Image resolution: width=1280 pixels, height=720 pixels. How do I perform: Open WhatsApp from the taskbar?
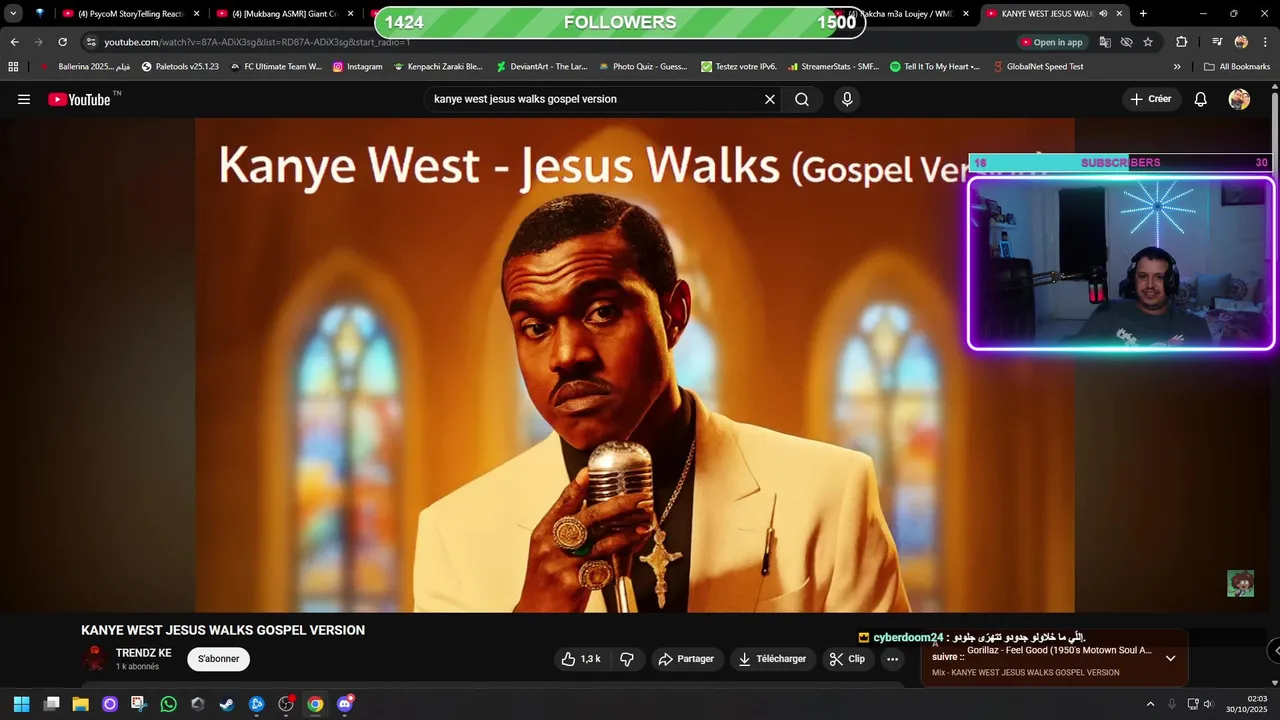(x=168, y=704)
